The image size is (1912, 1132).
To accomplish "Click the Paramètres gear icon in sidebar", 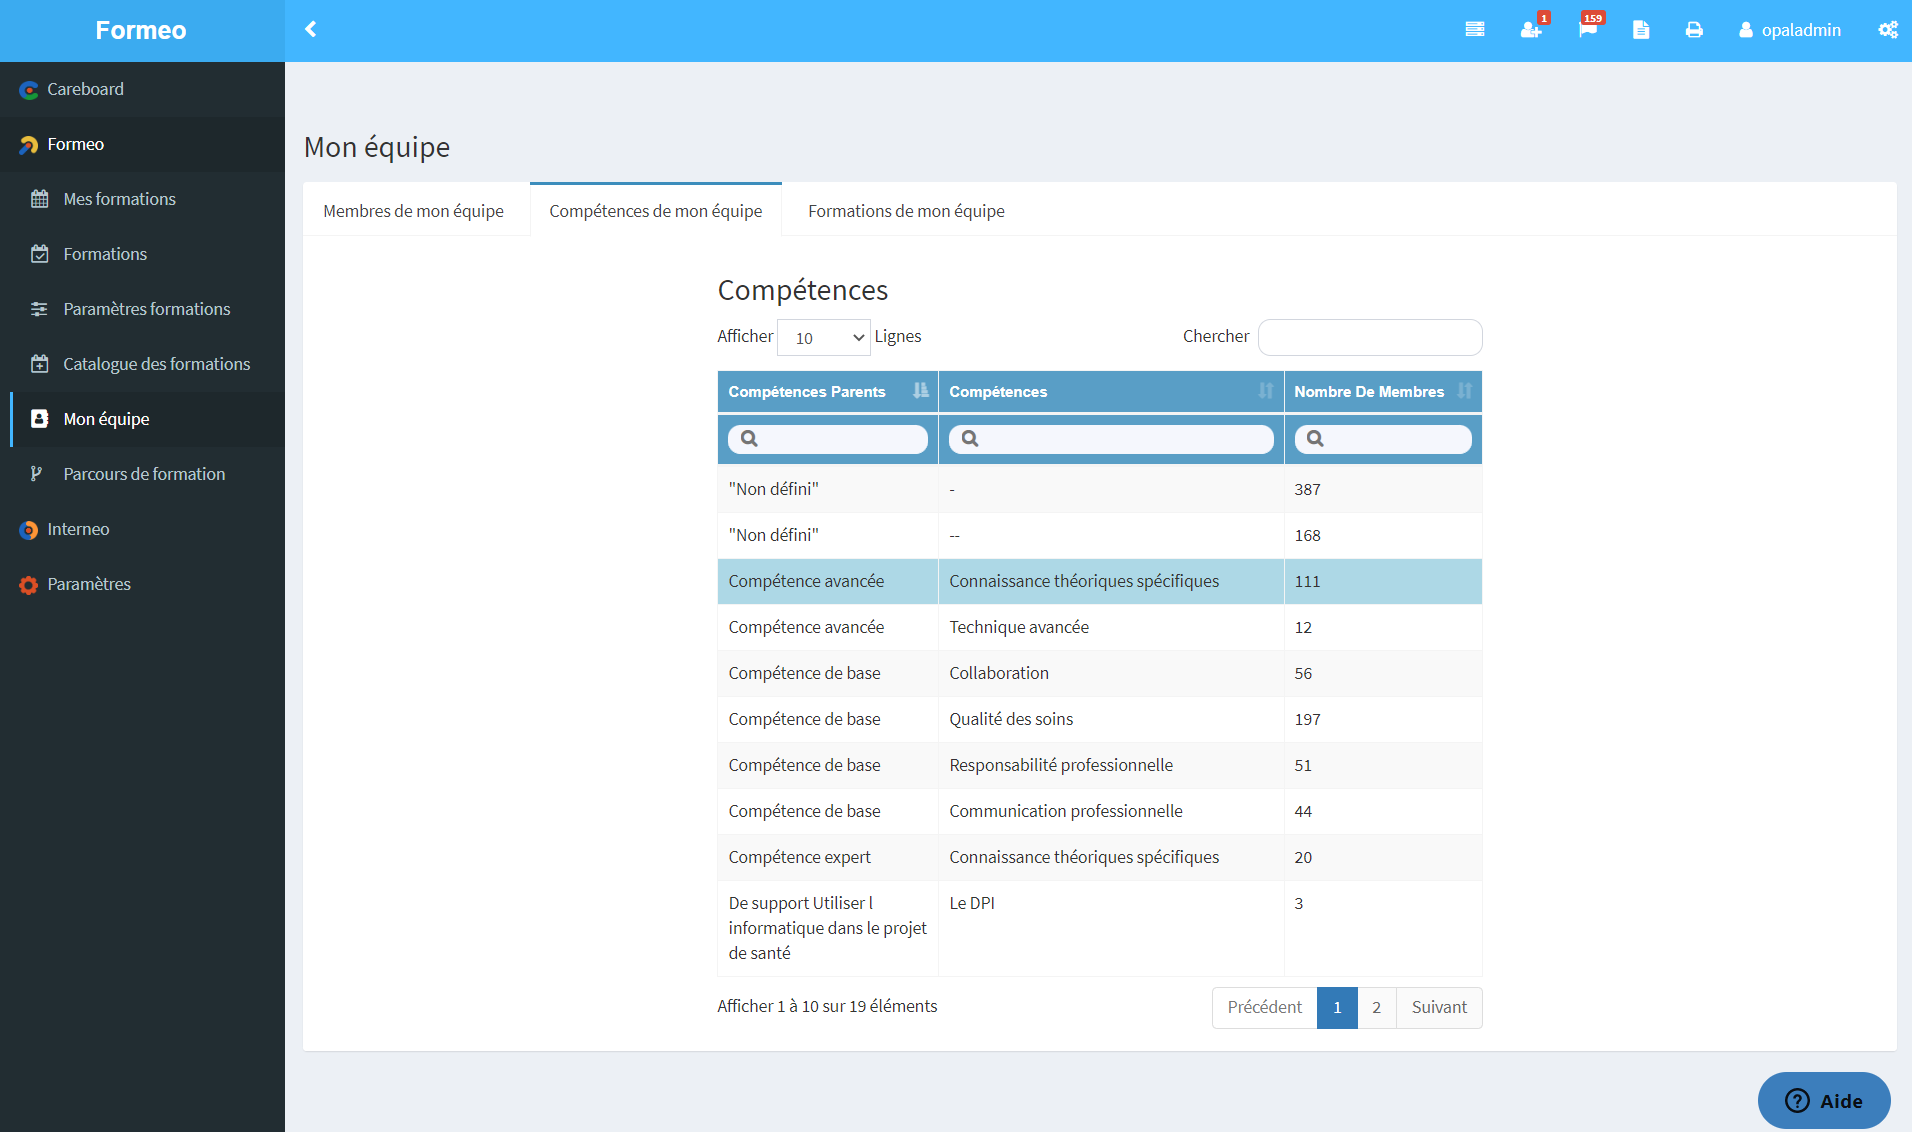I will [x=28, y=585].
